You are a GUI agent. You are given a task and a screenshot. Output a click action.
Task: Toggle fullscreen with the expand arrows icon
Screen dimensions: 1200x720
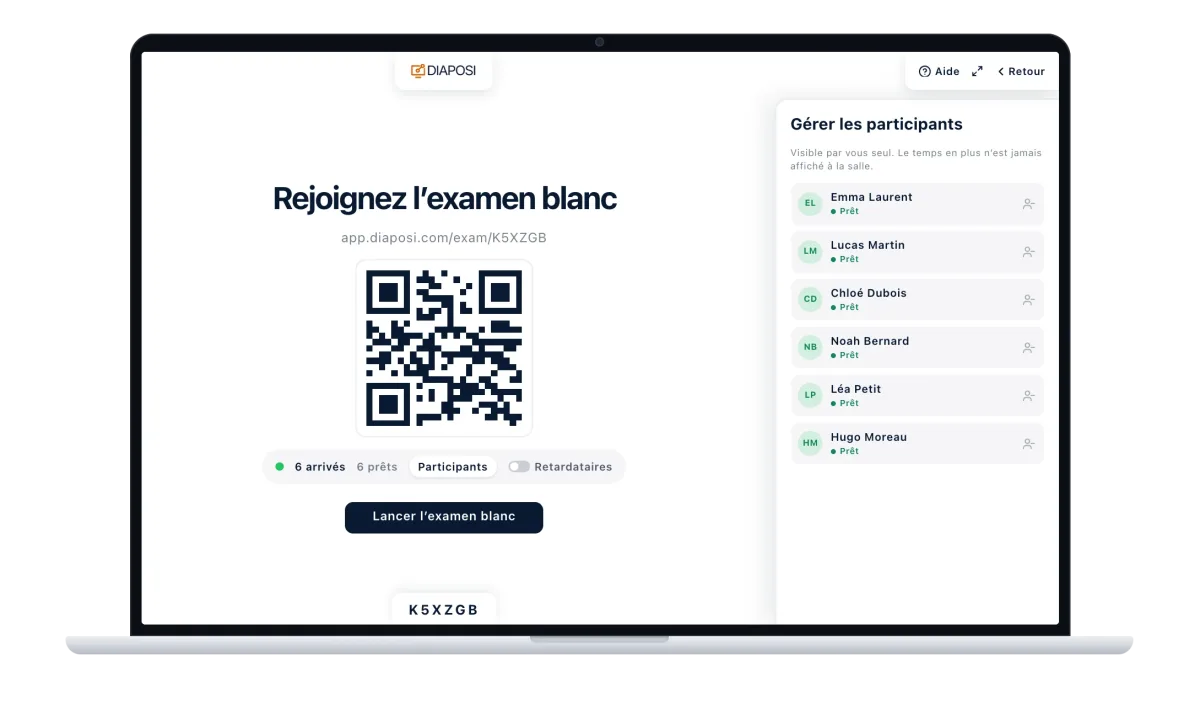977,71
